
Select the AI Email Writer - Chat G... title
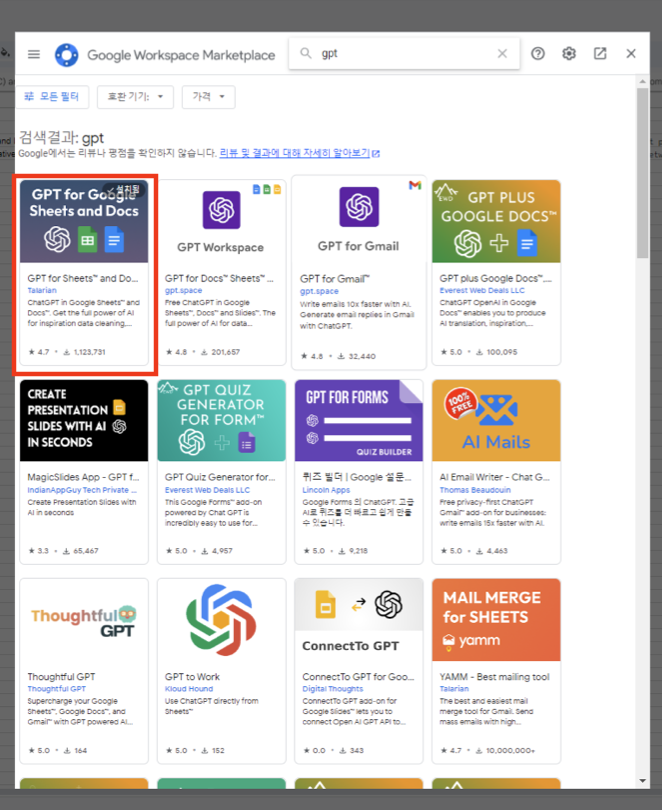(x=494, y=477)
